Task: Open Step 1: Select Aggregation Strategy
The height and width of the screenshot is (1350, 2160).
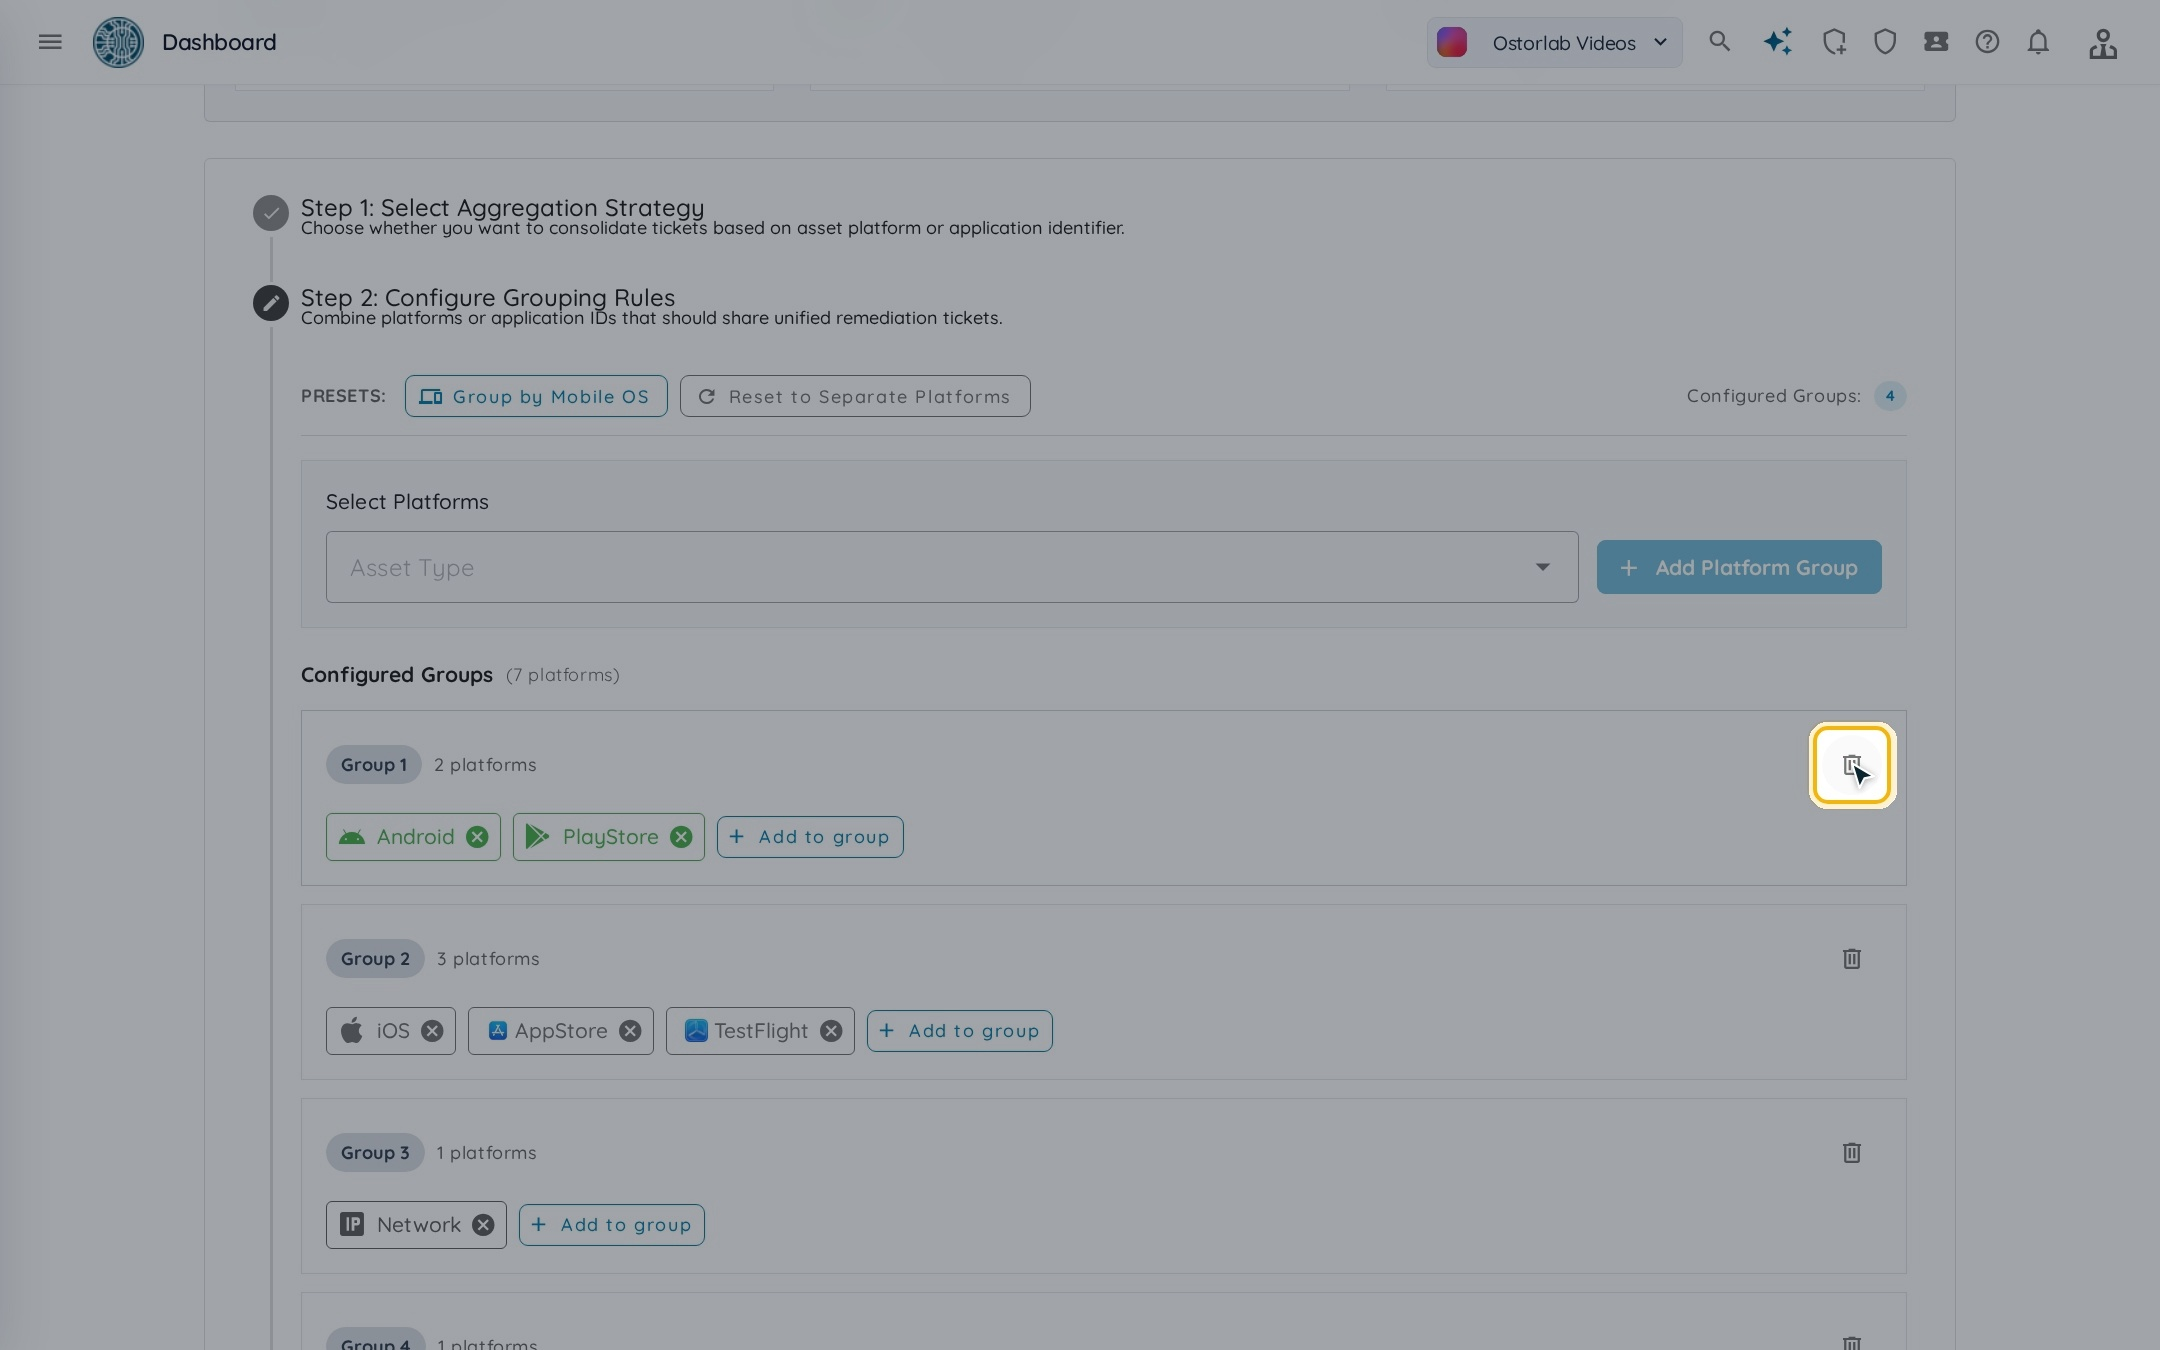Action: pos(502,208)
